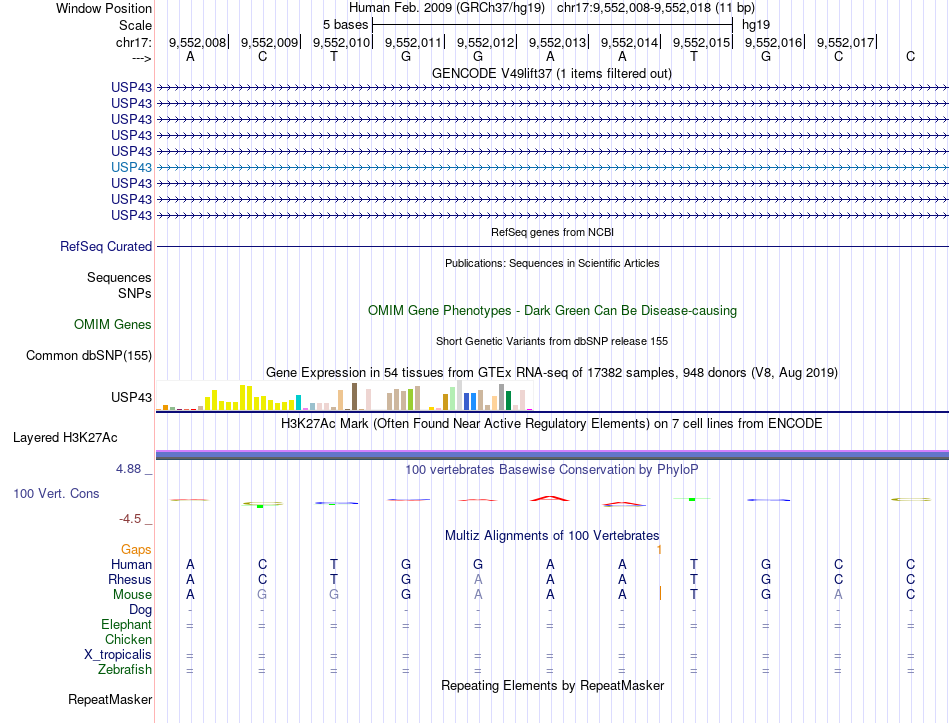
Task: Click the Publications Sequences in Scientific Articles title
Action: [x=552, y=263]
